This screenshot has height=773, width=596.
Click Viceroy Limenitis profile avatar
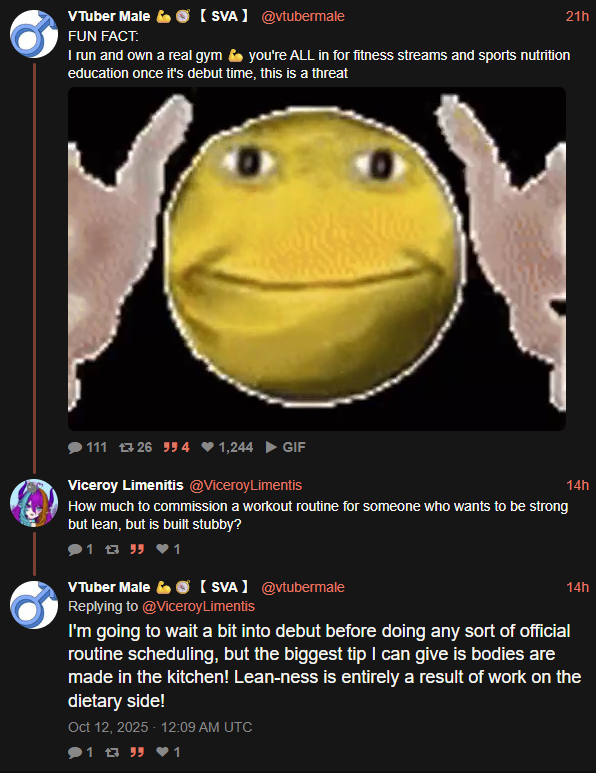click(x=34, y=503)
